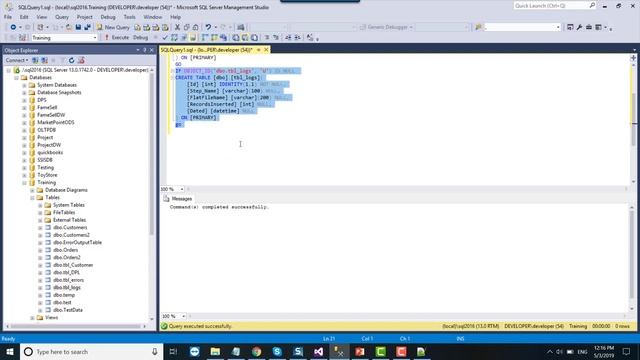Select the dbo.tbl_logs table
The height and width of the screenshot is (360, 640).
point(67,288)
